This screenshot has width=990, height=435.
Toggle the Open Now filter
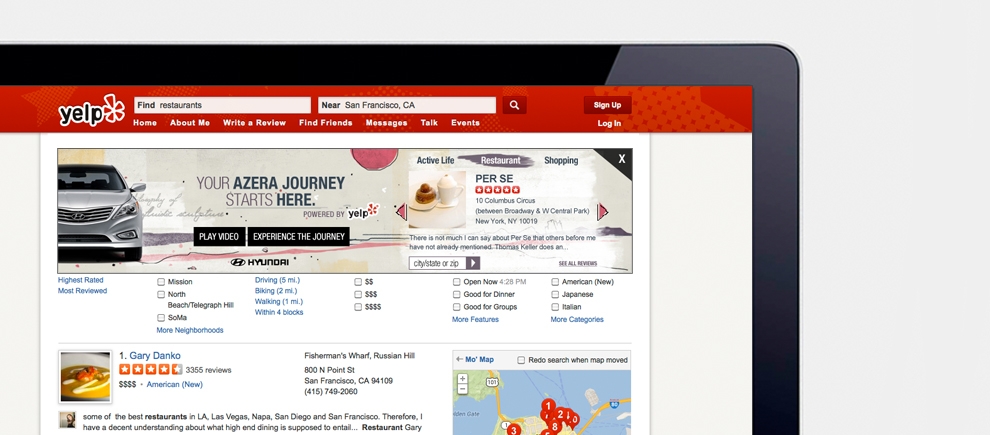456,282
